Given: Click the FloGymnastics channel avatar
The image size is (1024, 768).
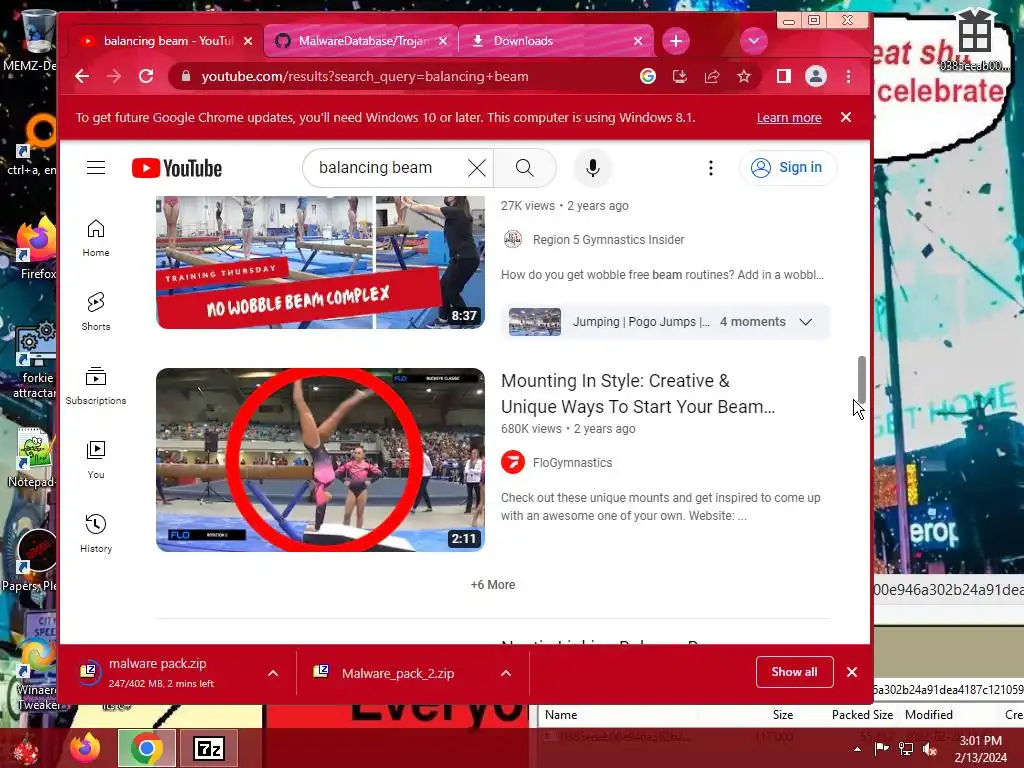Looking at the screenshot, I should coord(513,462).
